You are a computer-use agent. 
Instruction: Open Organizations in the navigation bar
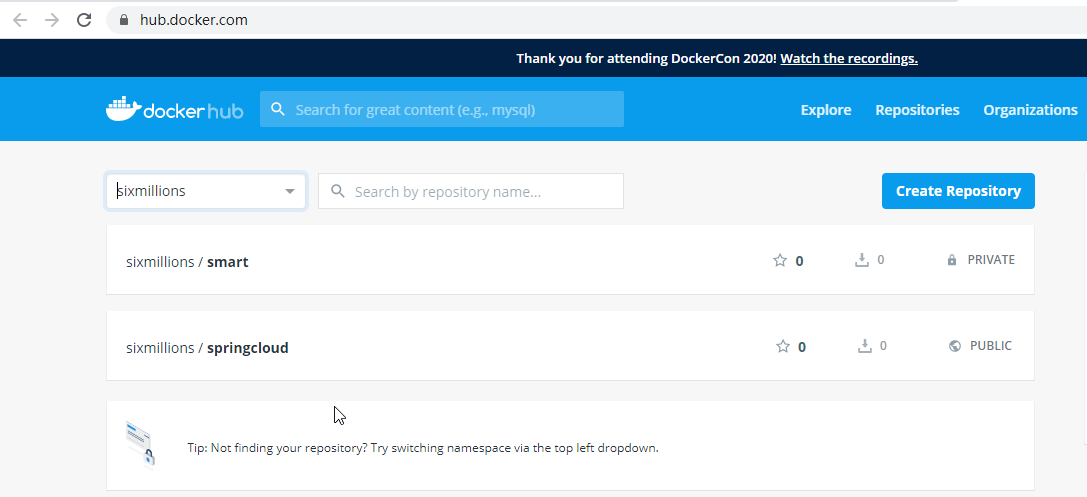pos(1030,110)
